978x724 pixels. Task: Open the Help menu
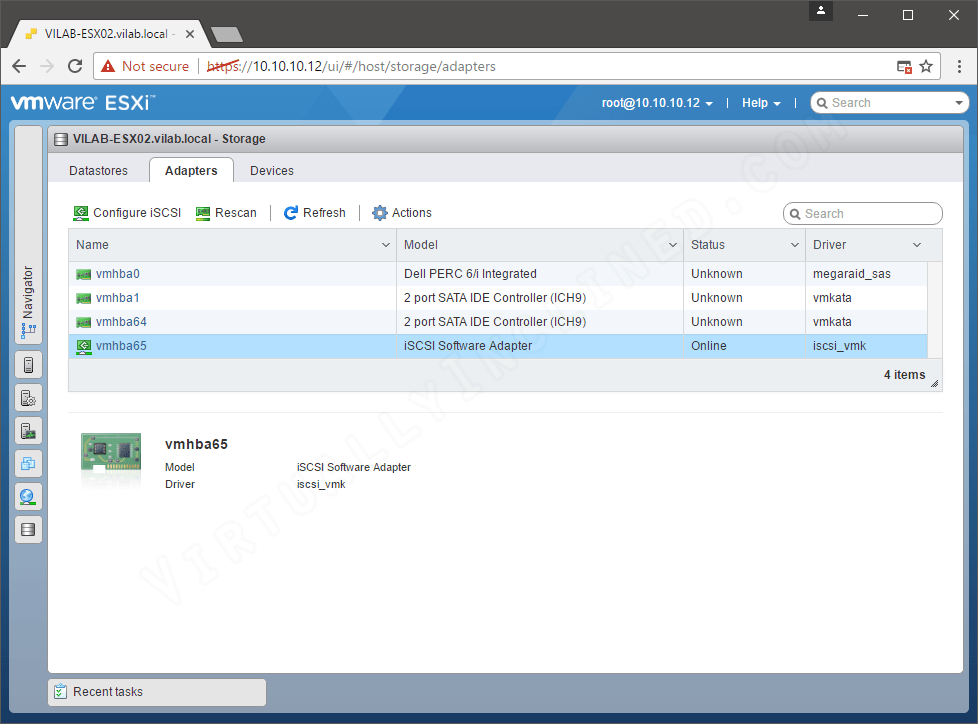point(760,102)
